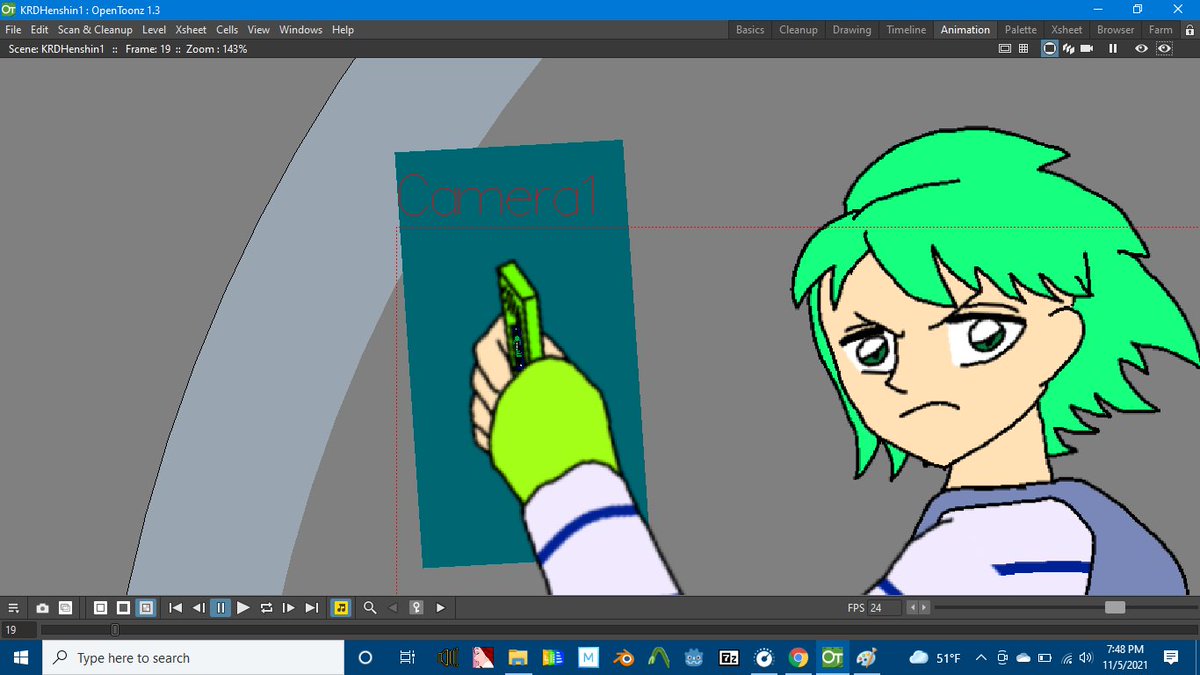Click the frame number field showing 19

pyautogui.click(x=20, y=630)
